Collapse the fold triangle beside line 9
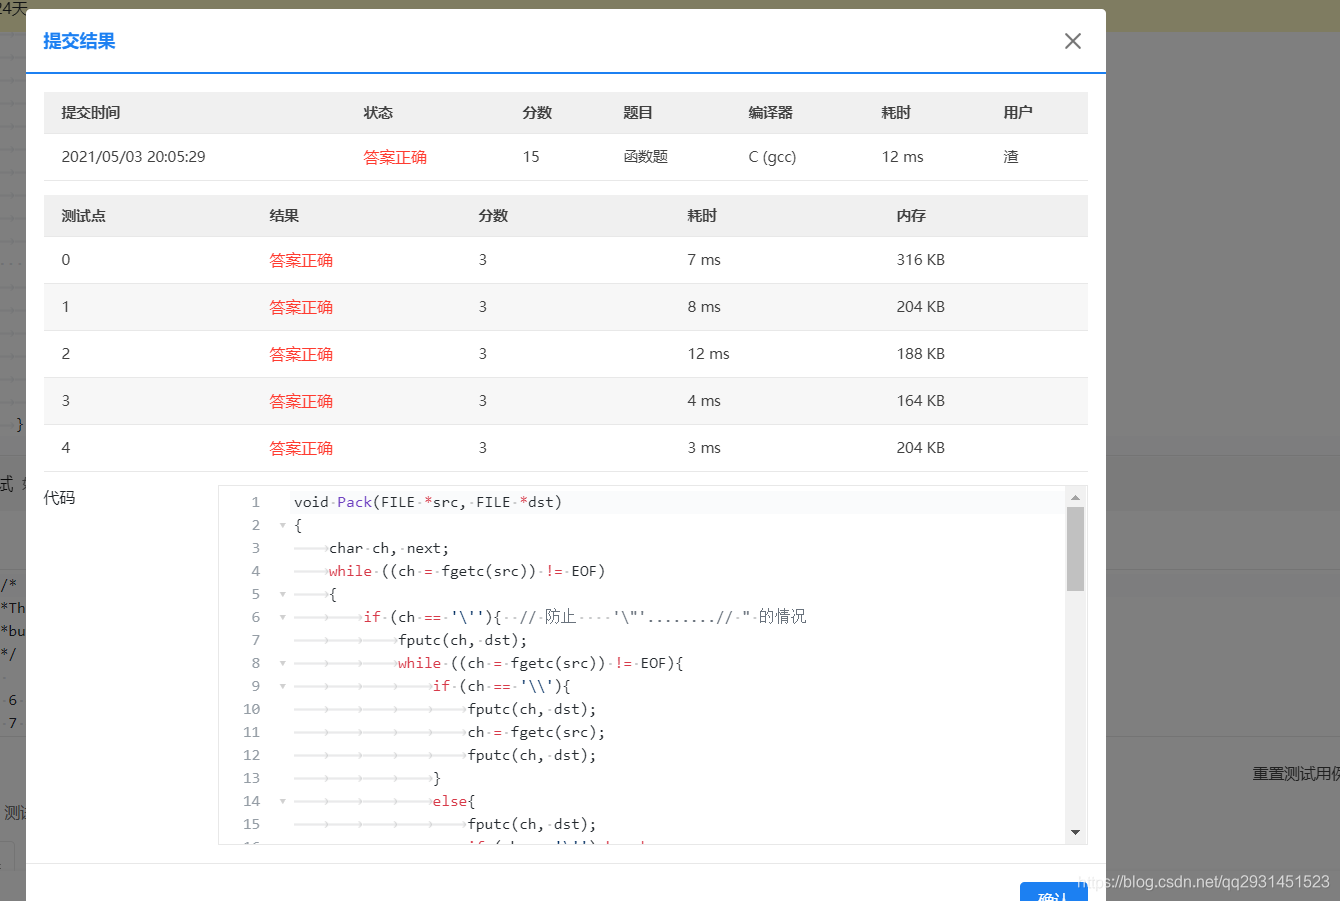This screenshot has height=901, width=1340. 282,686
